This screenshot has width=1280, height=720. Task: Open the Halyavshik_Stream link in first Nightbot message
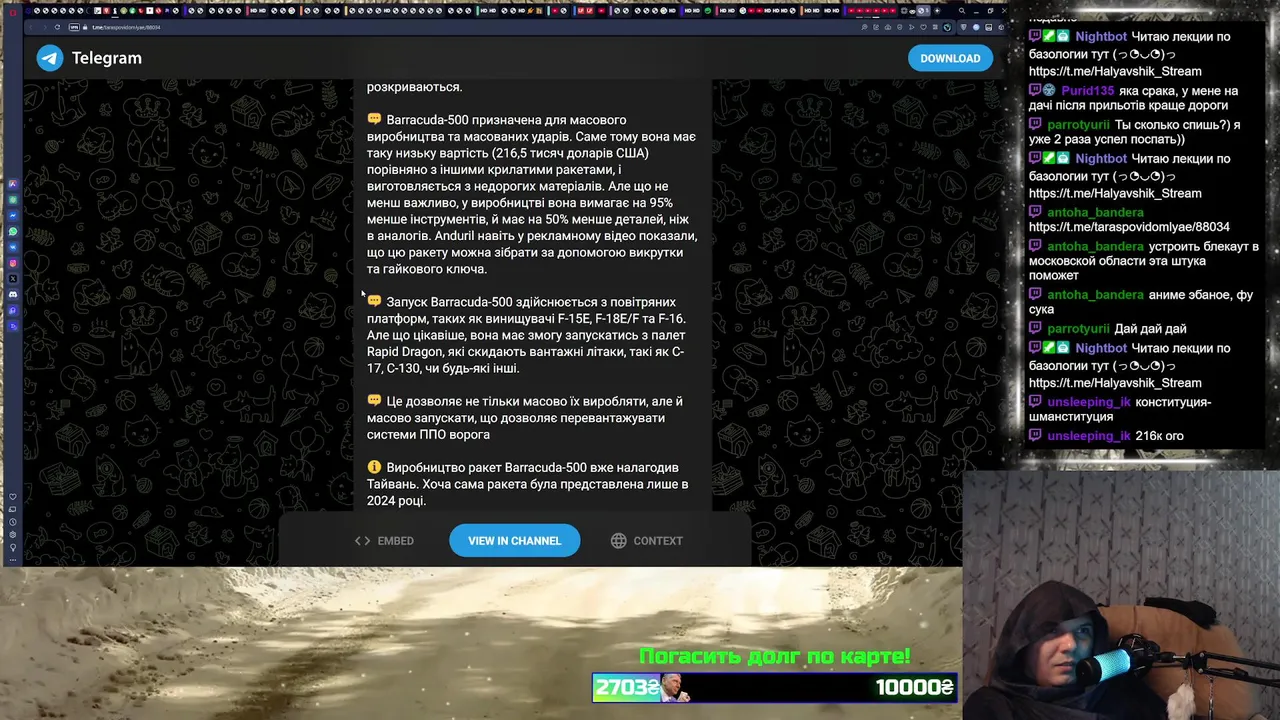pyautogui.click(x=1115, y=71)
